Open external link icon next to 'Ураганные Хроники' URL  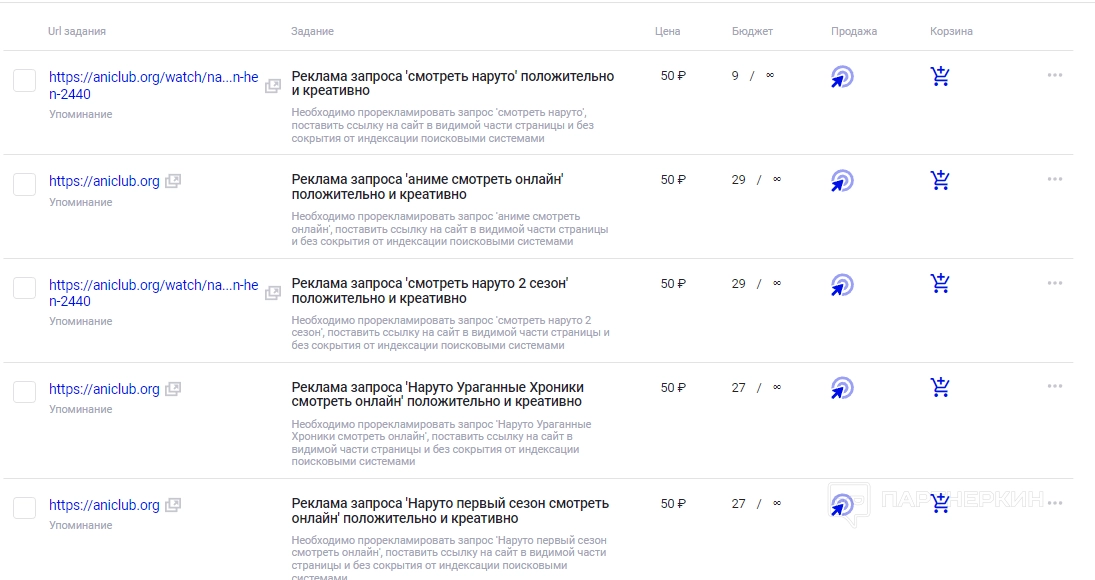tap(173, 389)
